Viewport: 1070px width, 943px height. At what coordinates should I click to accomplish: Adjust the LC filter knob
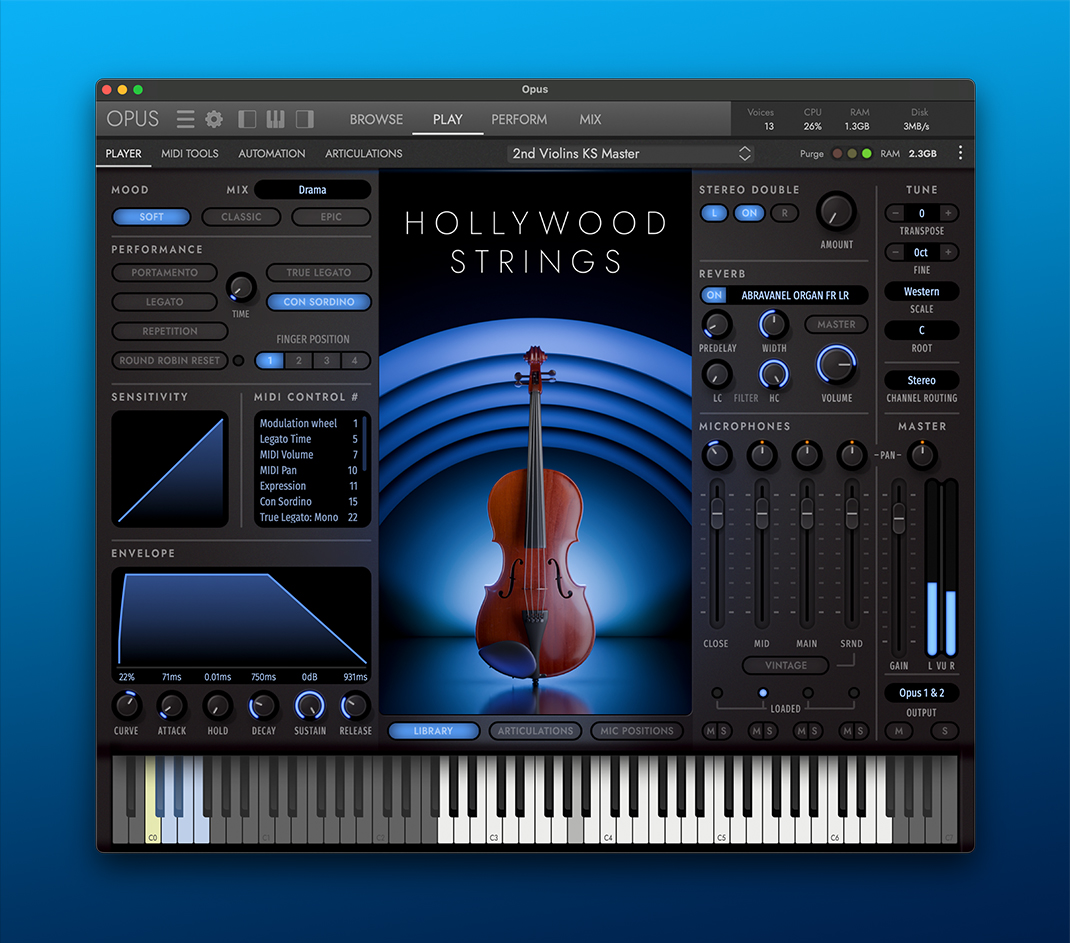point(717,374)
